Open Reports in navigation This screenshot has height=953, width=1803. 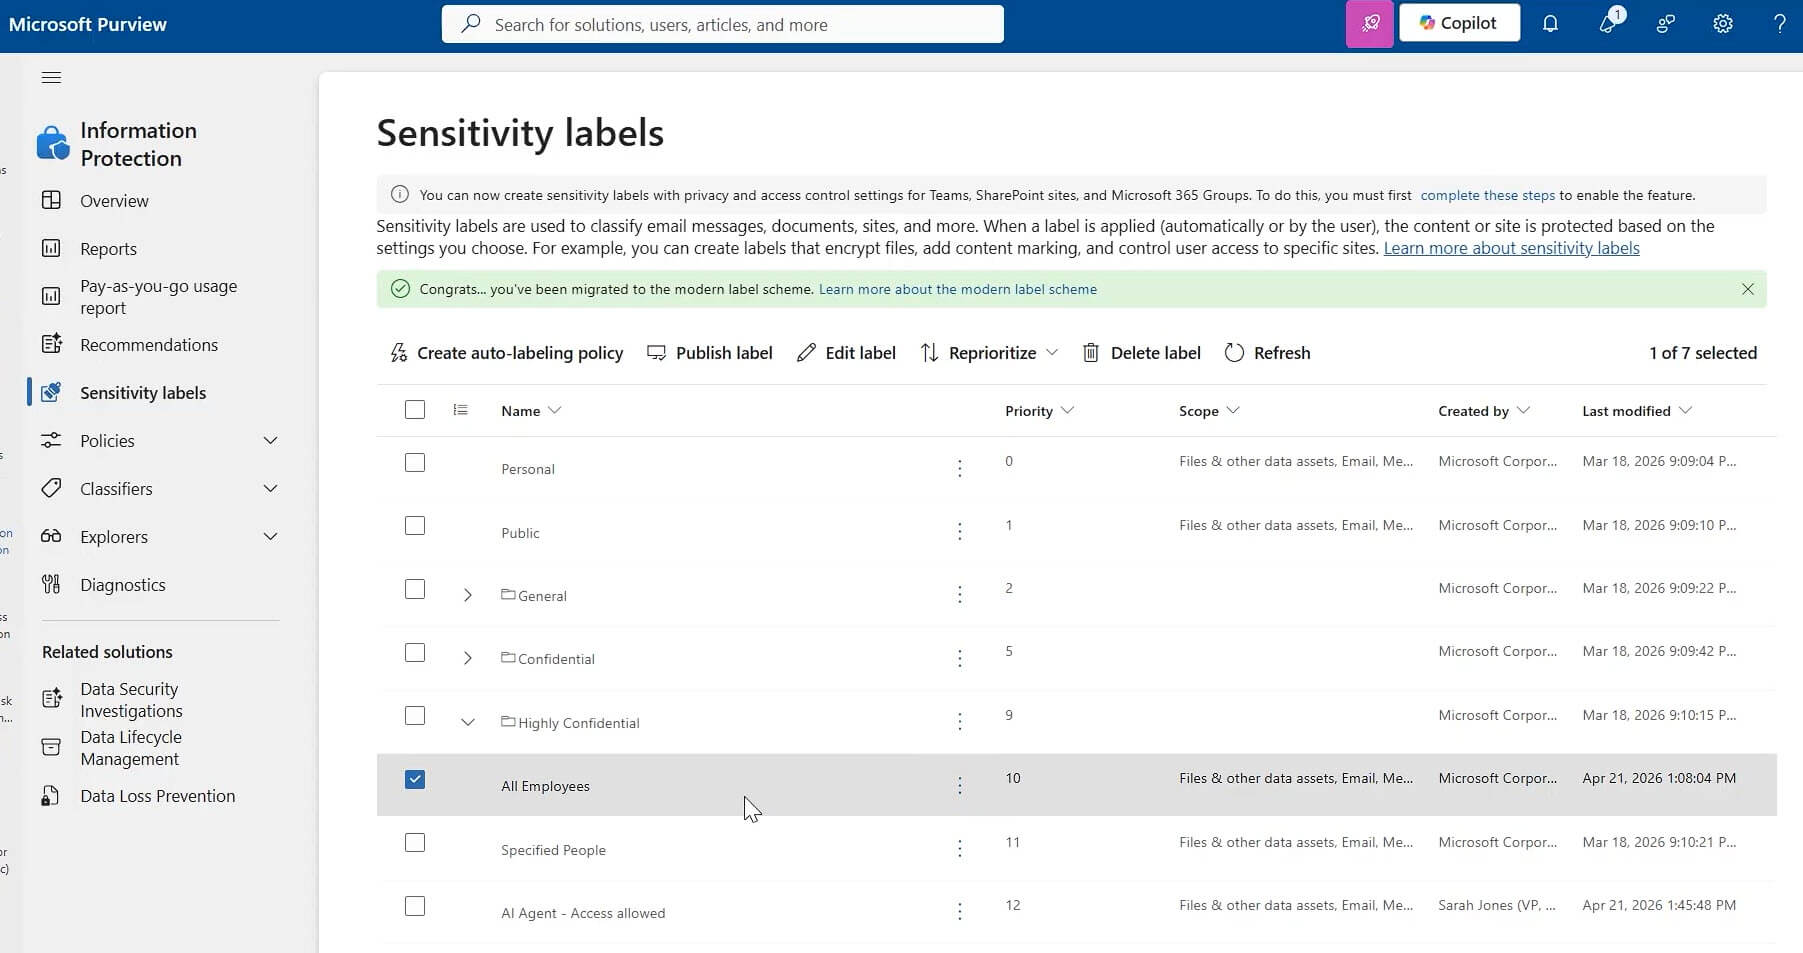tap(108, 249)
